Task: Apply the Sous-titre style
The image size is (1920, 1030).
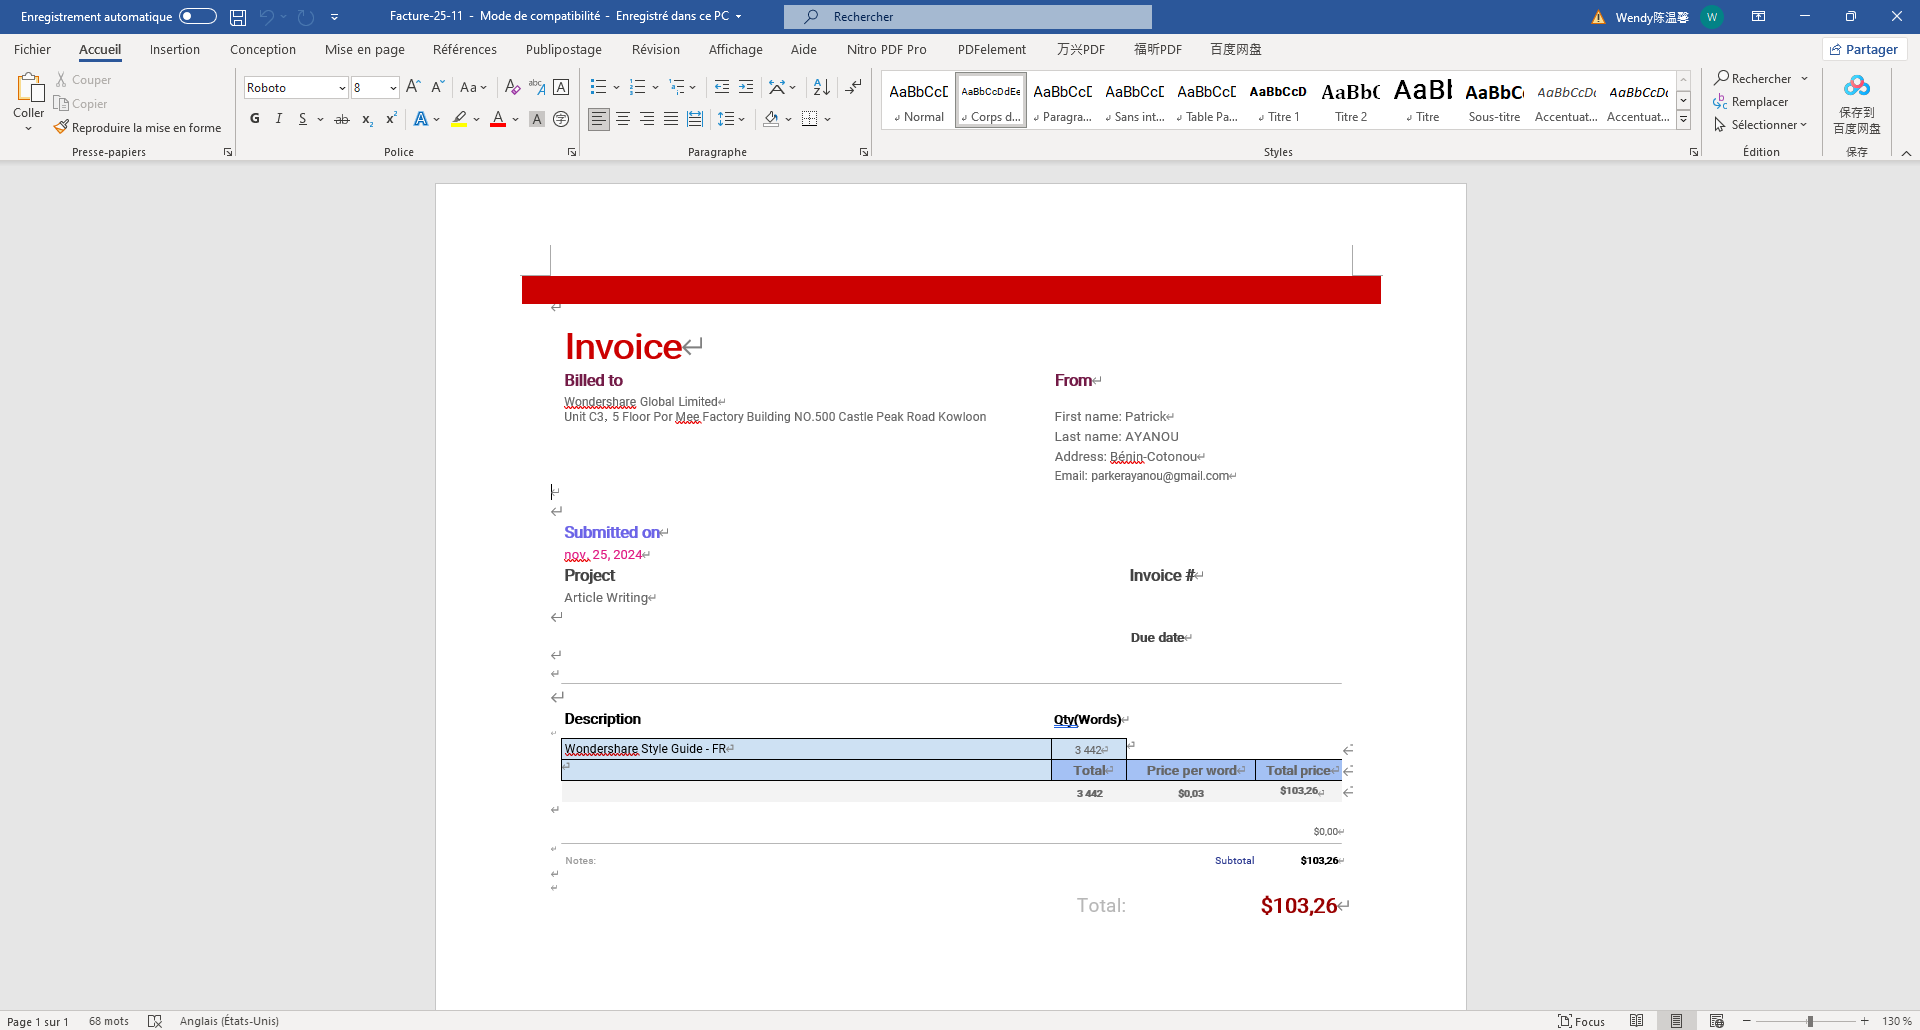Action: pyautogui.click(x=1495, y=101)
